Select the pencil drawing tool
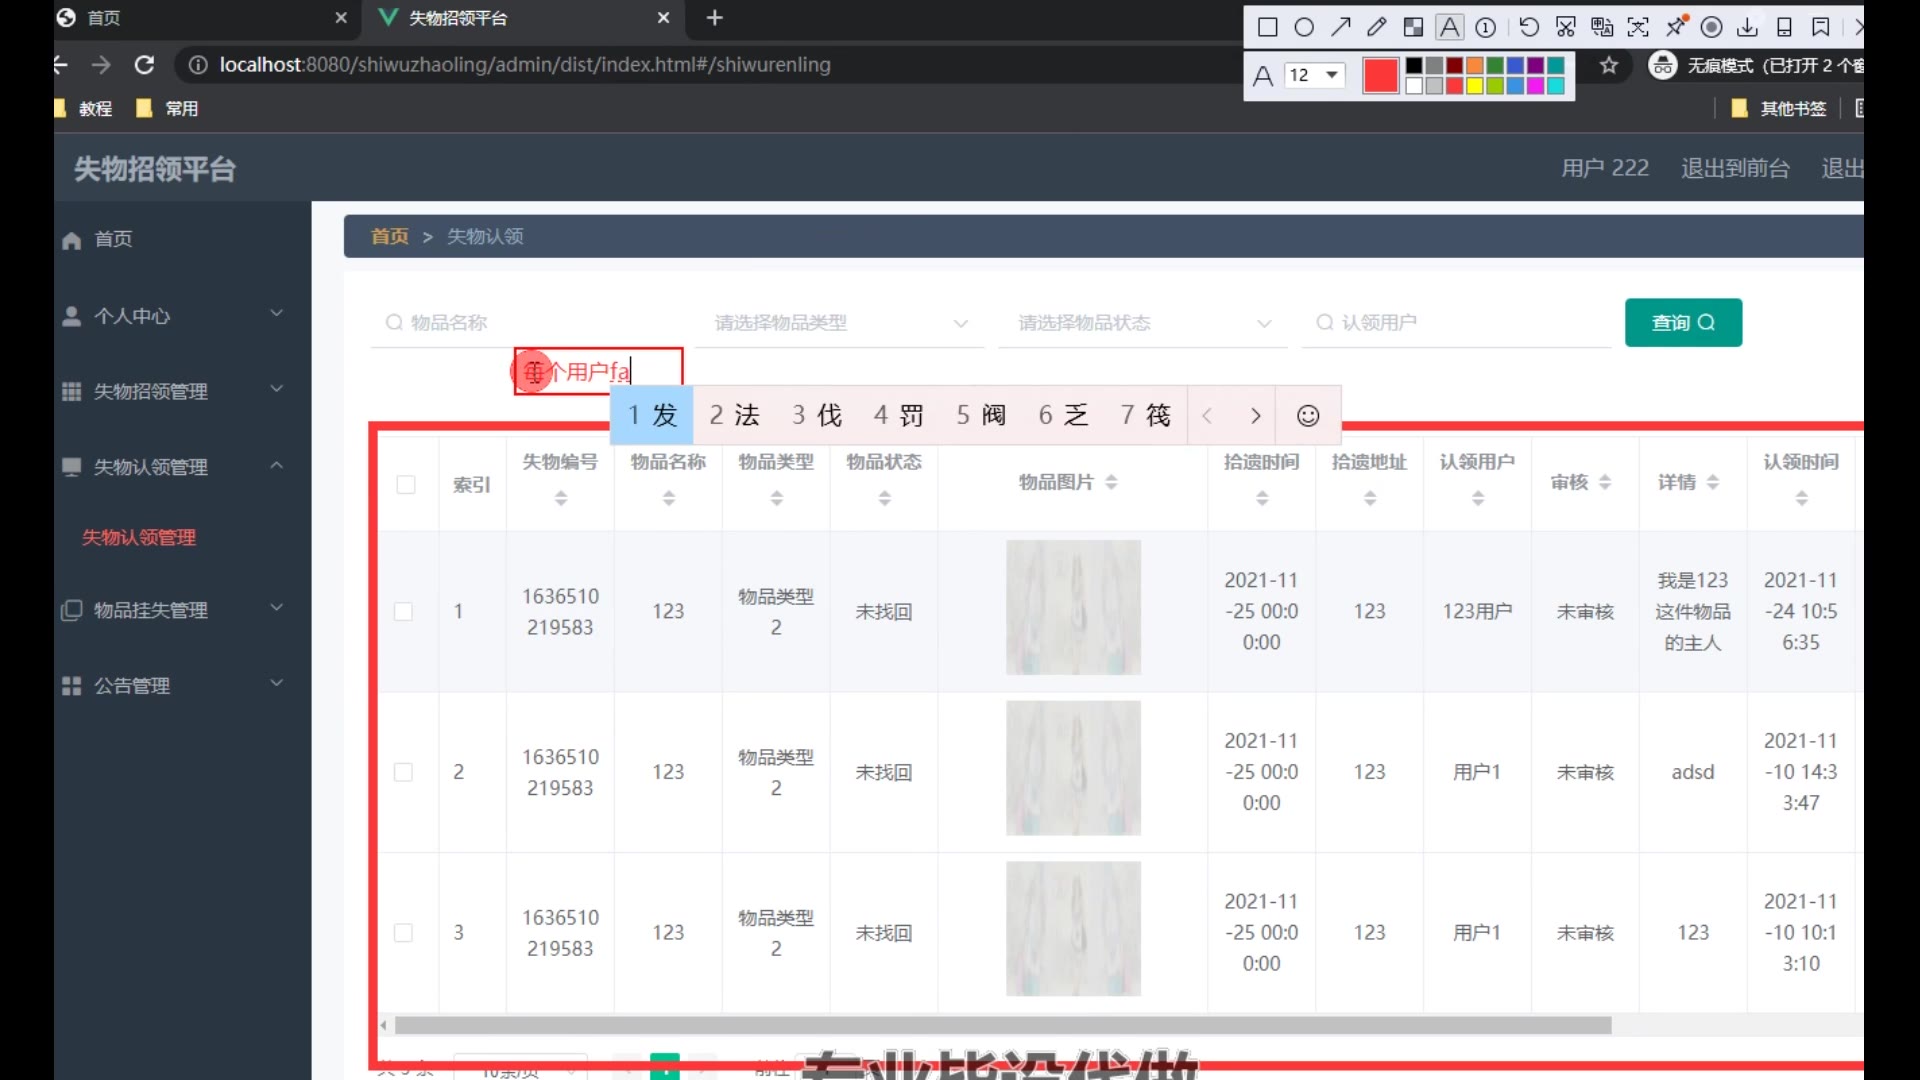Viewport: 1920px width, 1080px height. (1377, 27)
